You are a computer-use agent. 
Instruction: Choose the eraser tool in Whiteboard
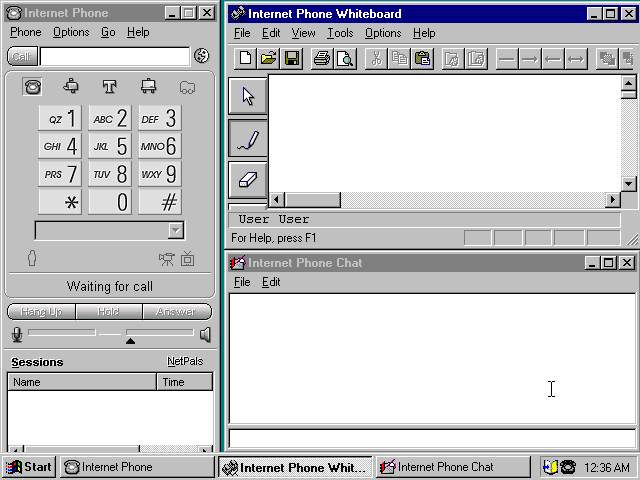pos(248,180)
